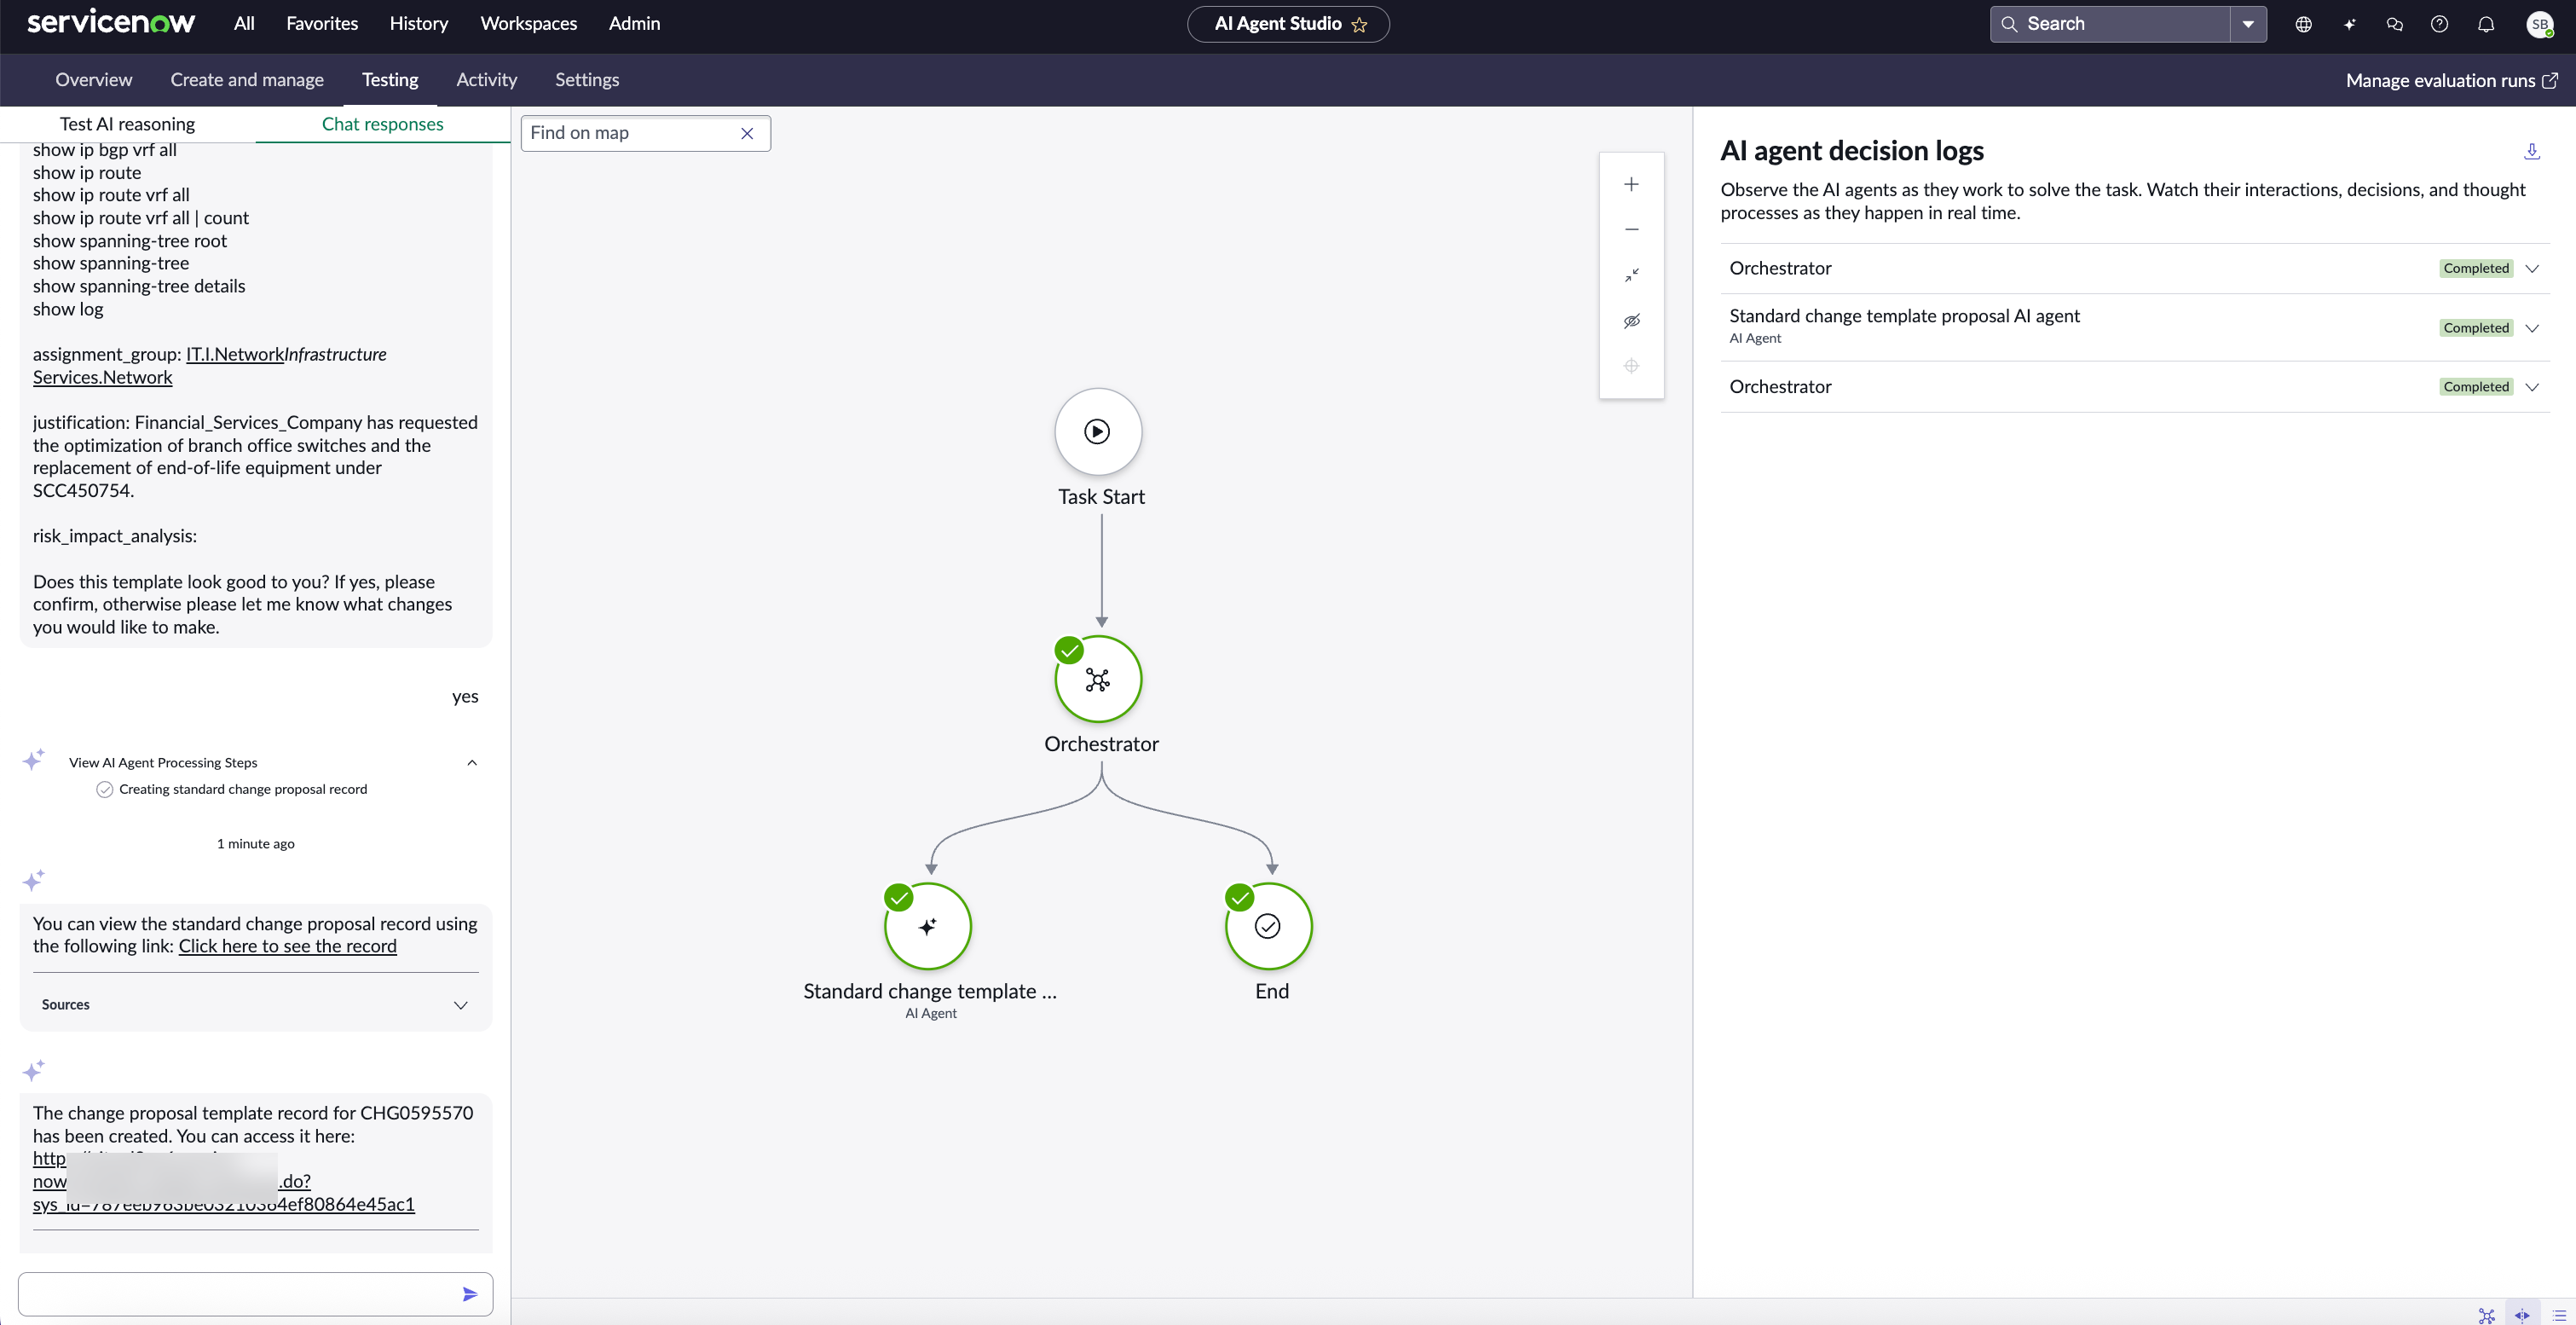Toggle split view with the double-arrow icon
Viewport: 2576px width, 1325px height.
pyautogui.click(x=2522, y=1315)
